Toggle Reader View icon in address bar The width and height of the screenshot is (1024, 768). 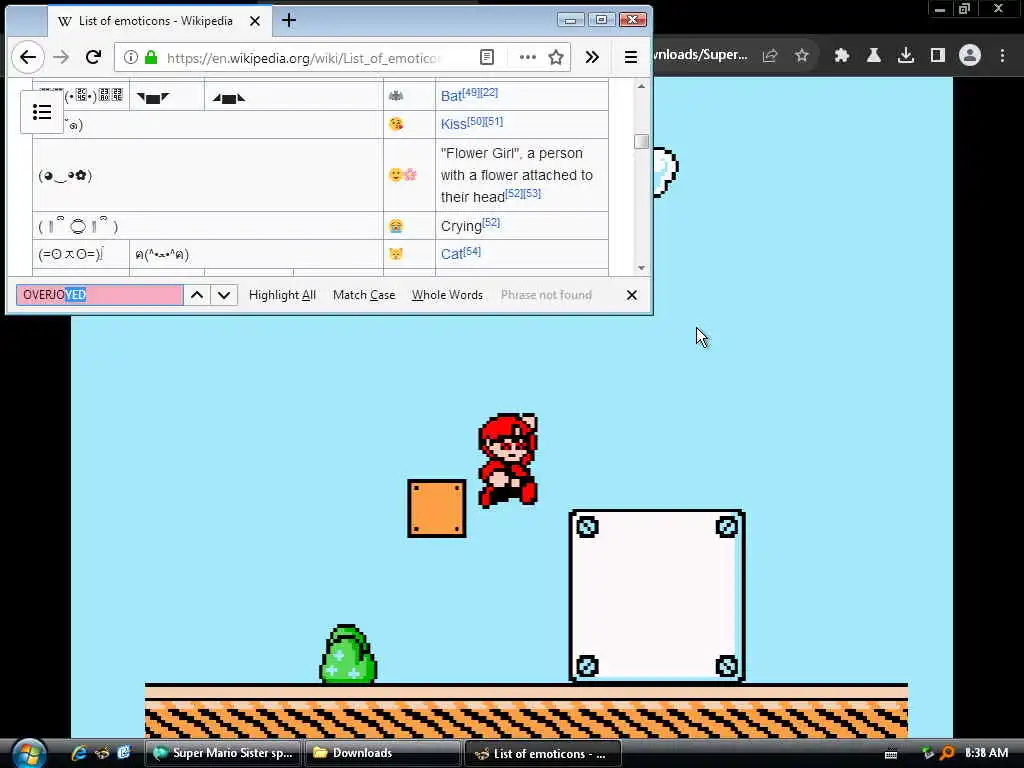pyautogui.click(x=487, y=57)
